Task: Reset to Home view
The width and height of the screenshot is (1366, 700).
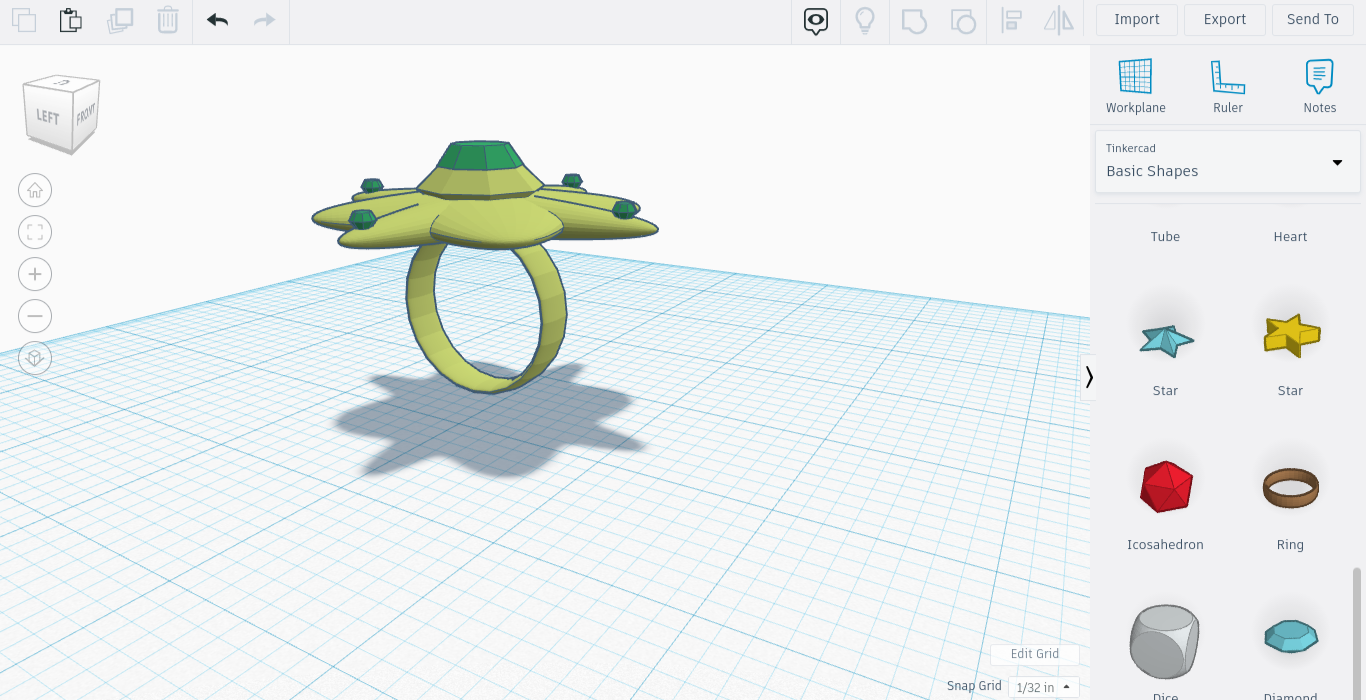Action: click(35, 190)
